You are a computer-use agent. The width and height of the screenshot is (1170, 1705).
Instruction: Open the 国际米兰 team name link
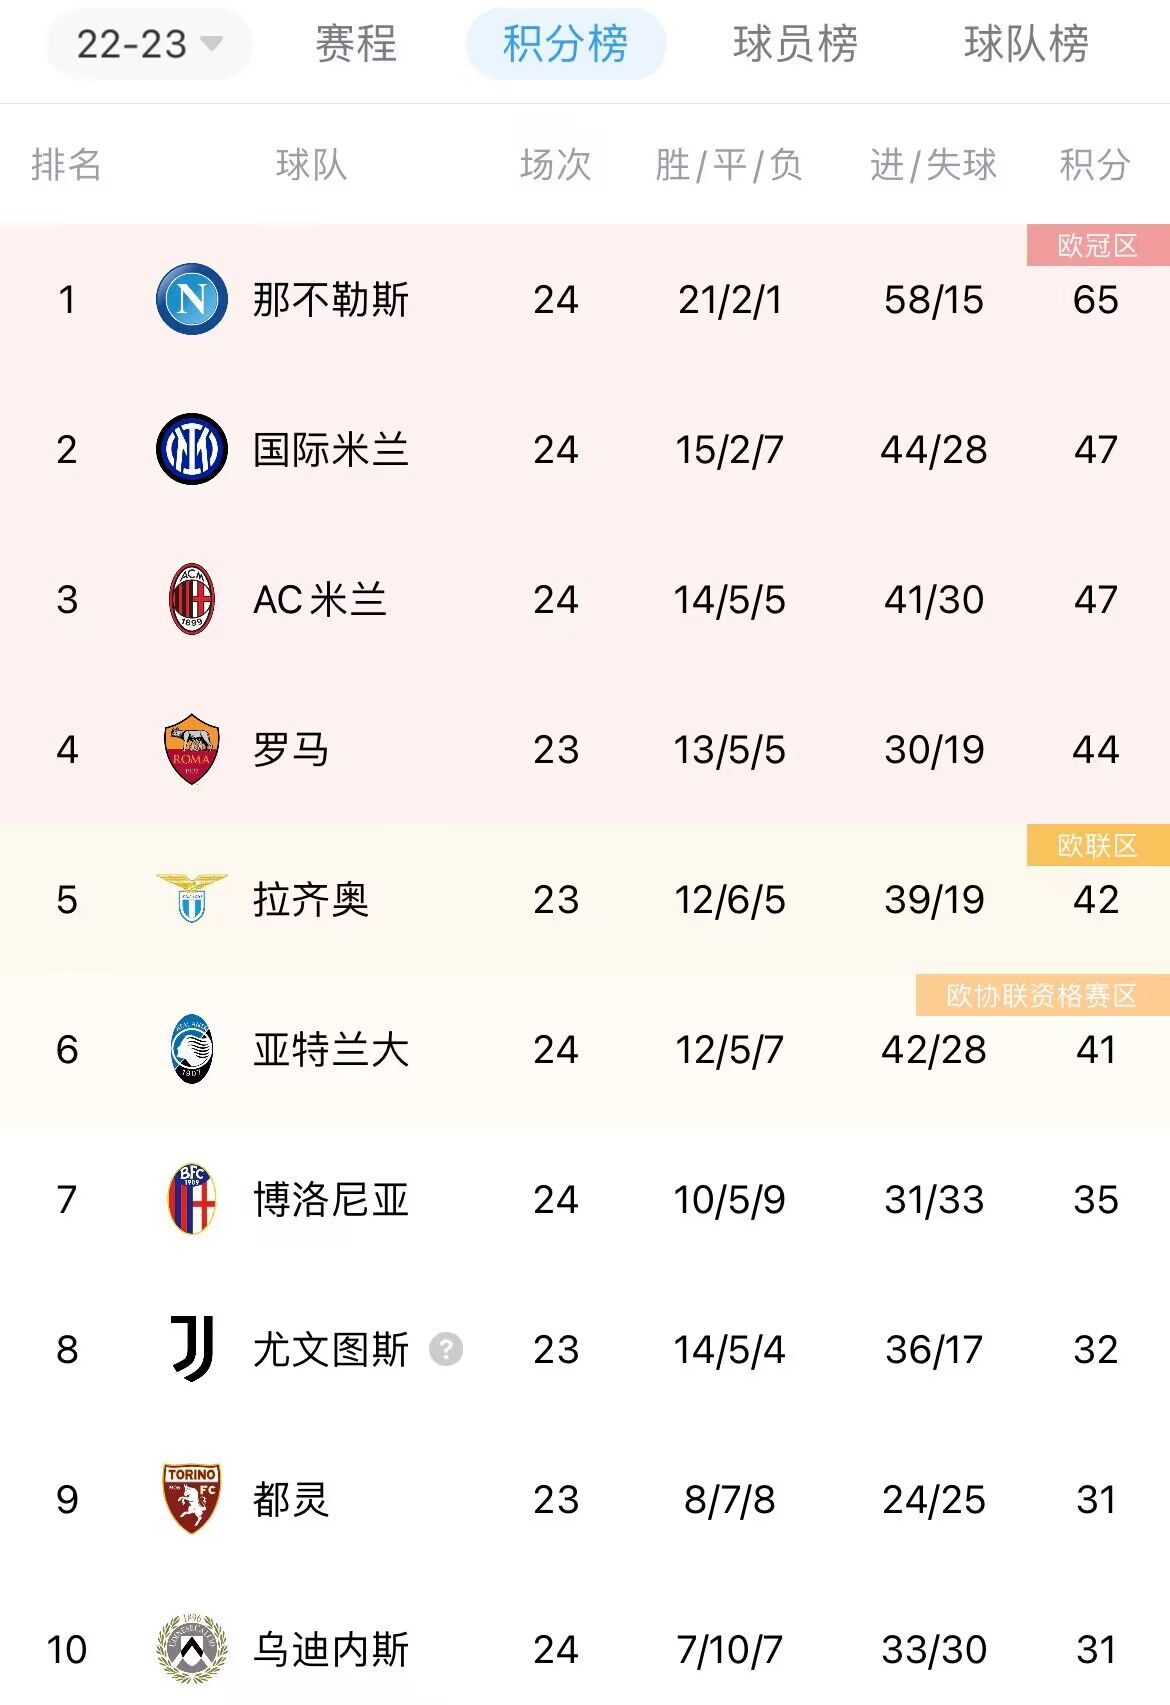coord(331,449)
